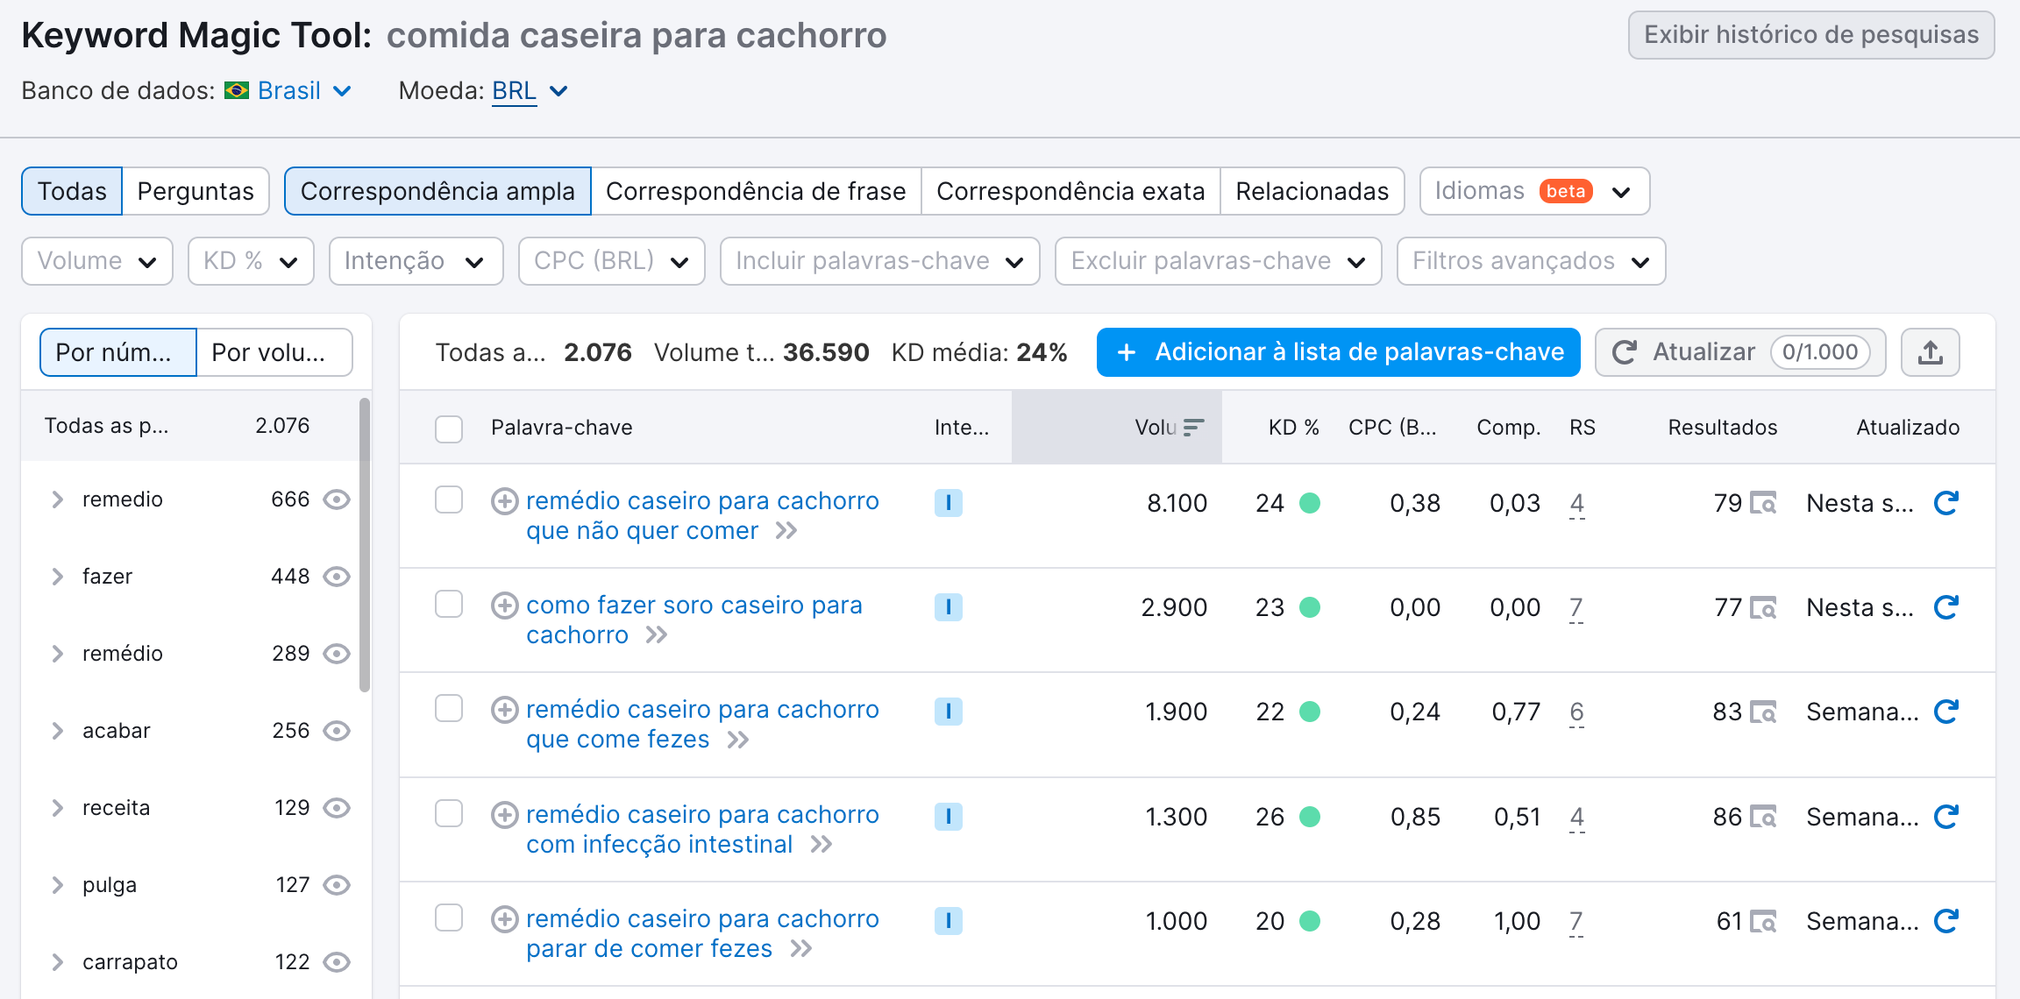The height and width of the screenshot is (999, 2020).
Task: Click the green KD difficulty indicator on first row
Action: pyautogui.click(x=1311, y=503)
